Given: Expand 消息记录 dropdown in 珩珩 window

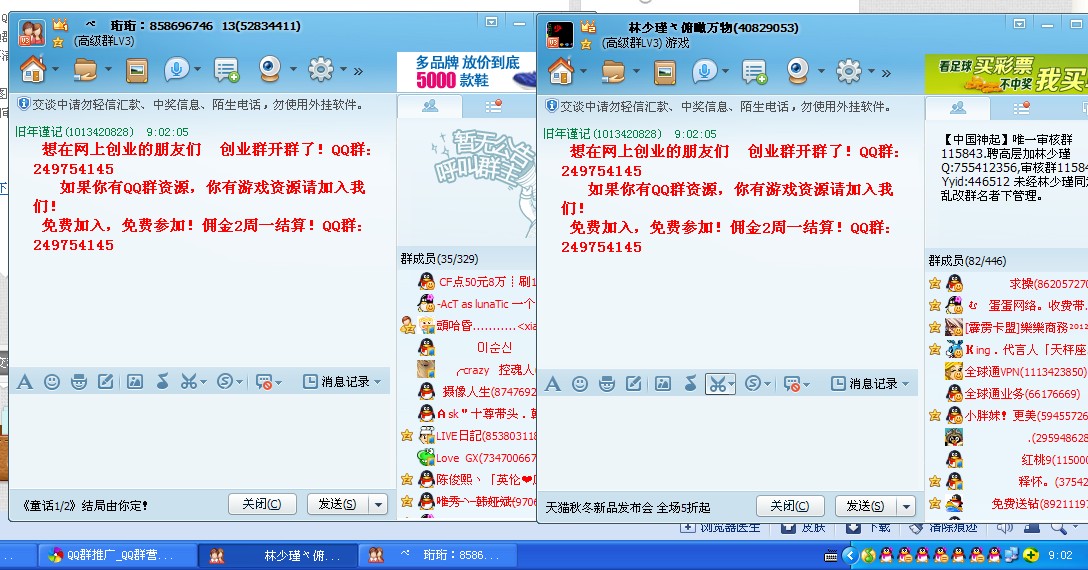Looking at the screenshot, I should pyautogui.click(x=378, y=382).
